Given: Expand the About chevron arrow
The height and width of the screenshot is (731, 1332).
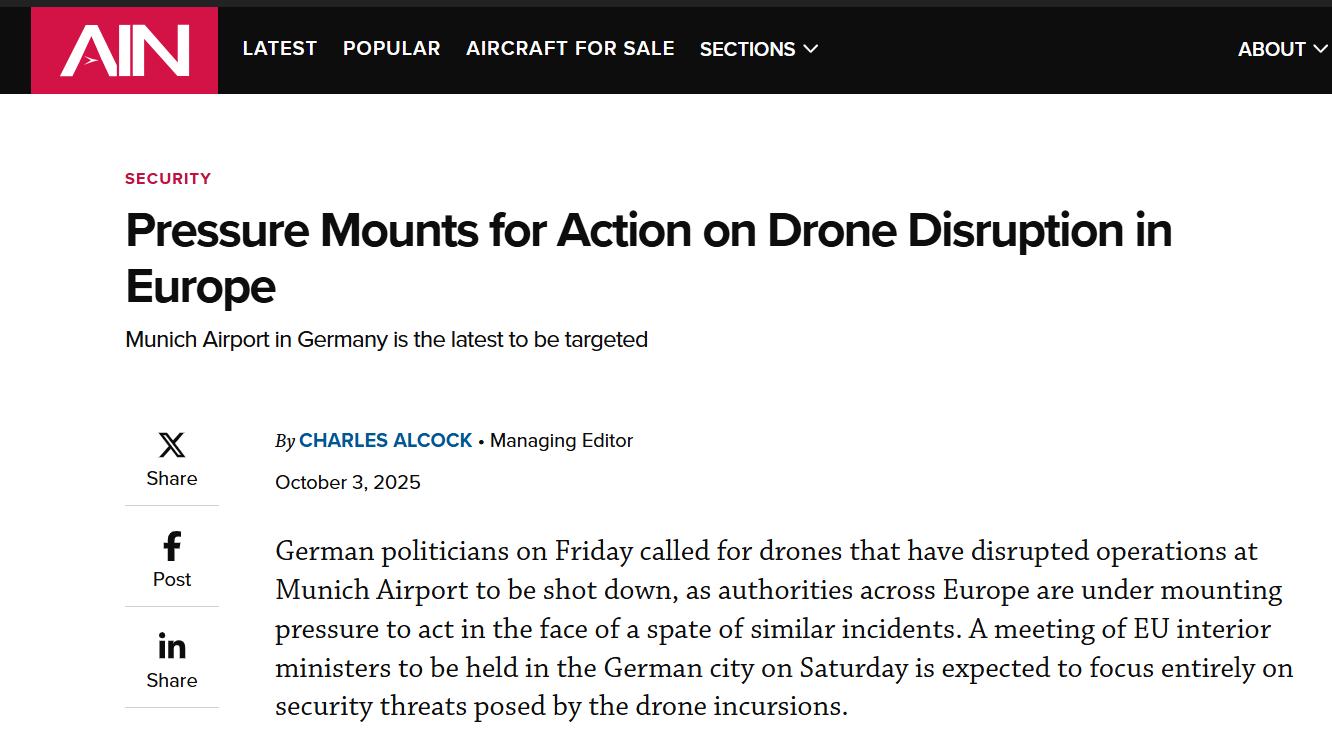Looking at the screenshot, I should tap(1319, 49).
